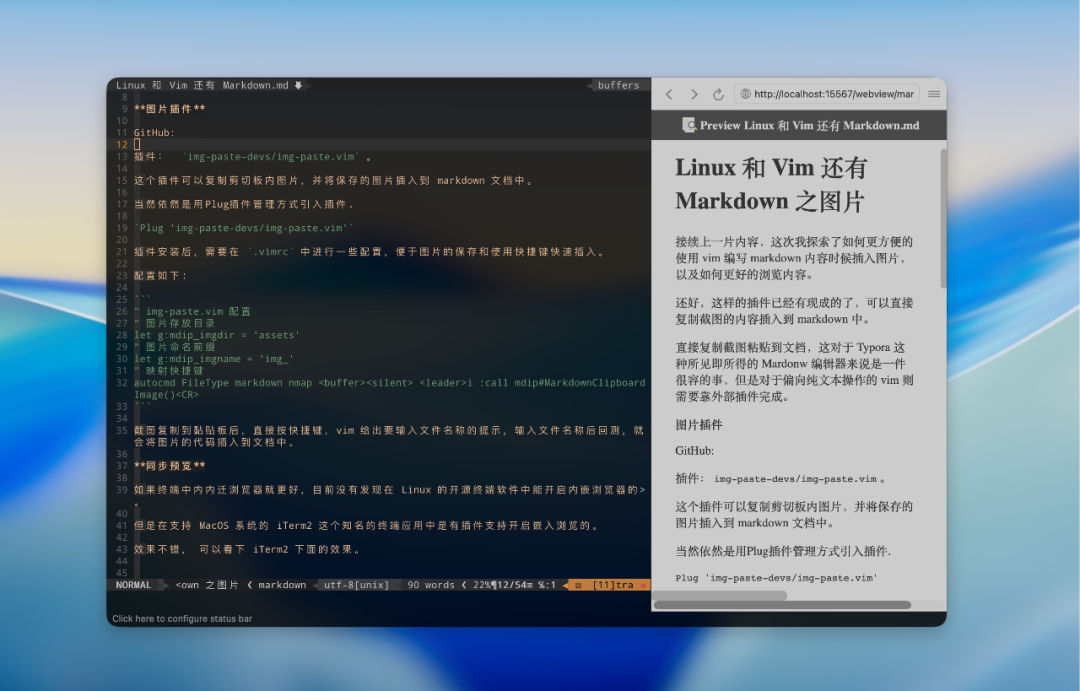Reload the markdown preview page
The width and height of the screenshot is (1080, 691).
[x=718, y=94]
